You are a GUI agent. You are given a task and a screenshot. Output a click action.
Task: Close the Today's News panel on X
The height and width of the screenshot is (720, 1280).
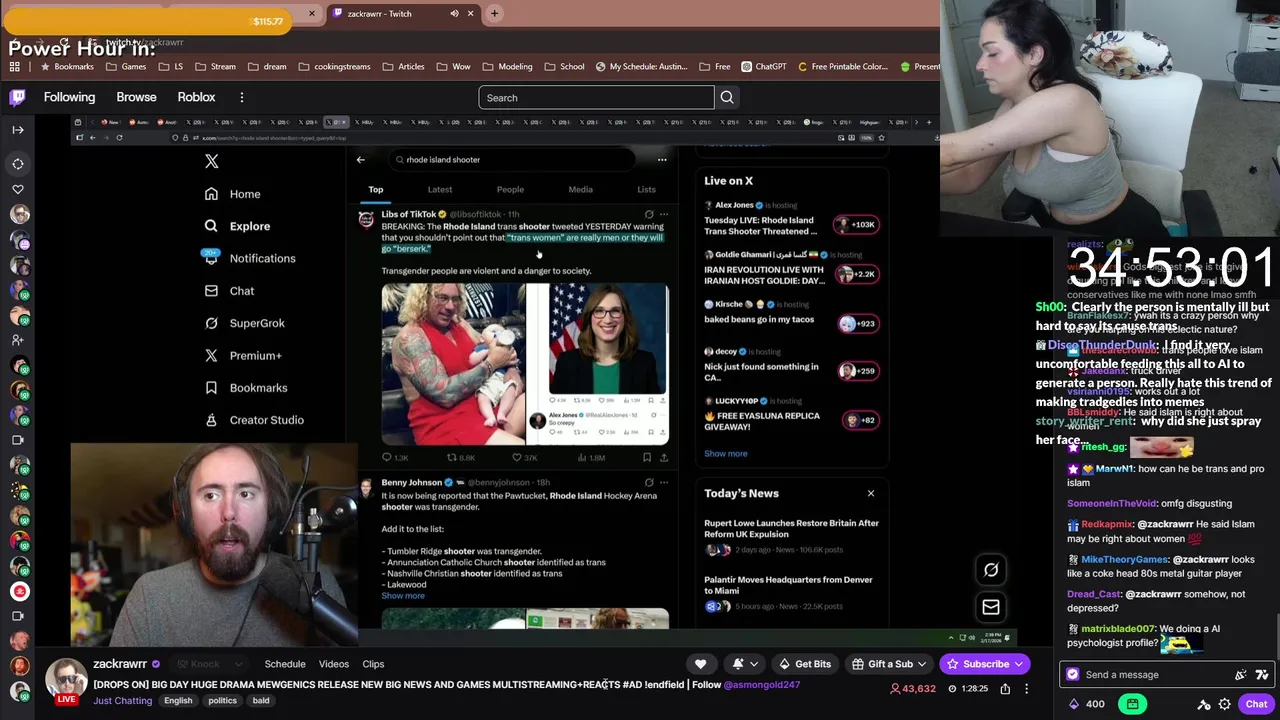(870, 493)
